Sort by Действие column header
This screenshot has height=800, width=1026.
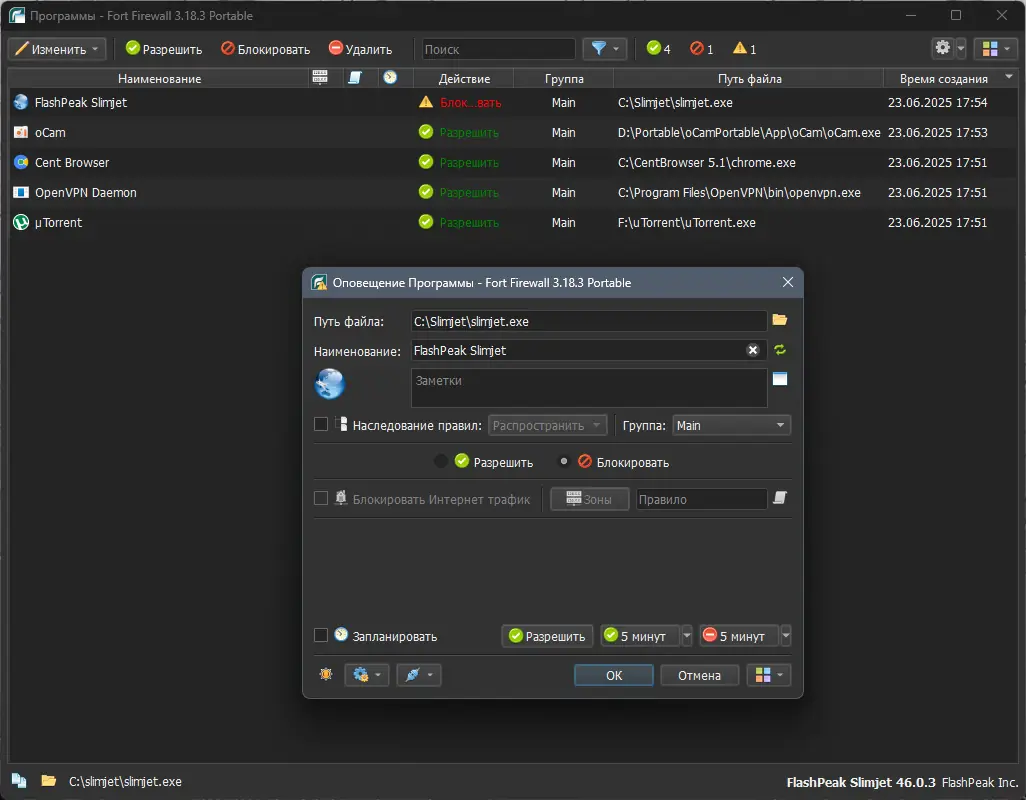(x=464, y=78)
